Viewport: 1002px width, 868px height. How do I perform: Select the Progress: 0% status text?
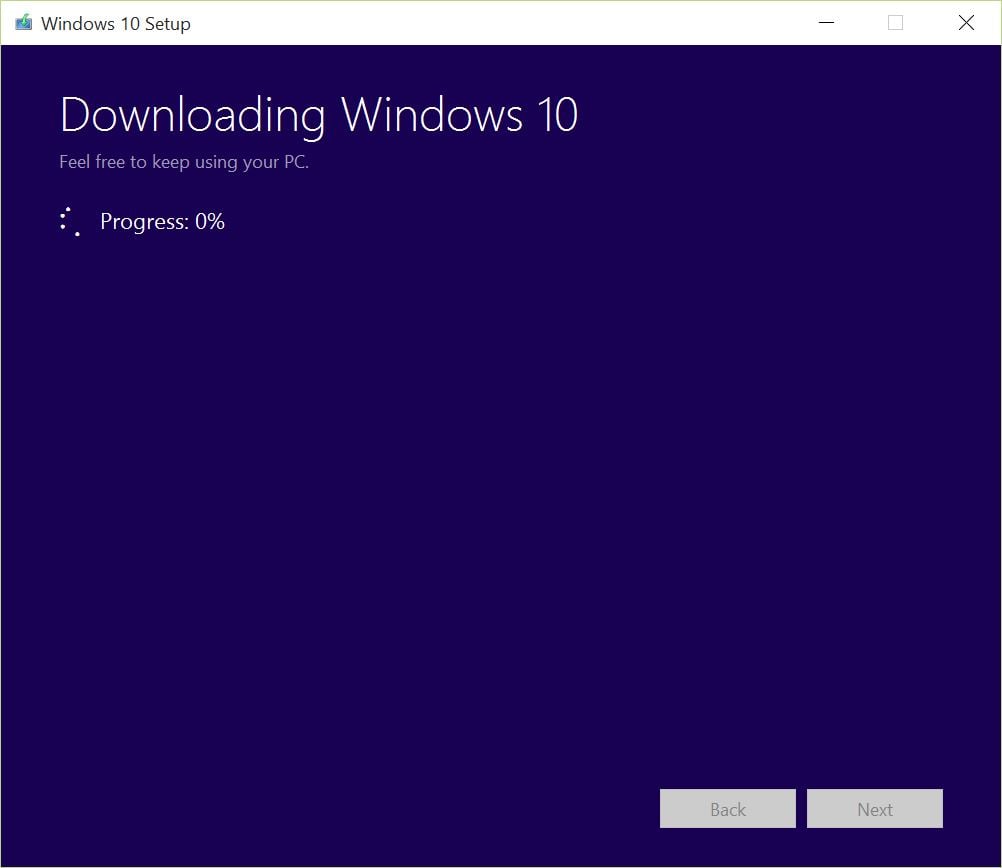coord(162,221)
